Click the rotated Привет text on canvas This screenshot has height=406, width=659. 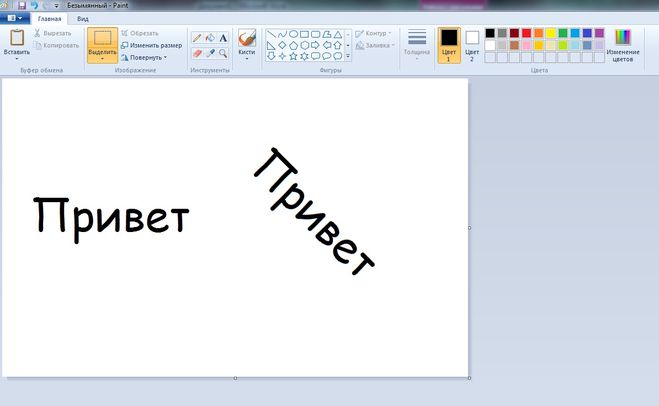point(314,211)
